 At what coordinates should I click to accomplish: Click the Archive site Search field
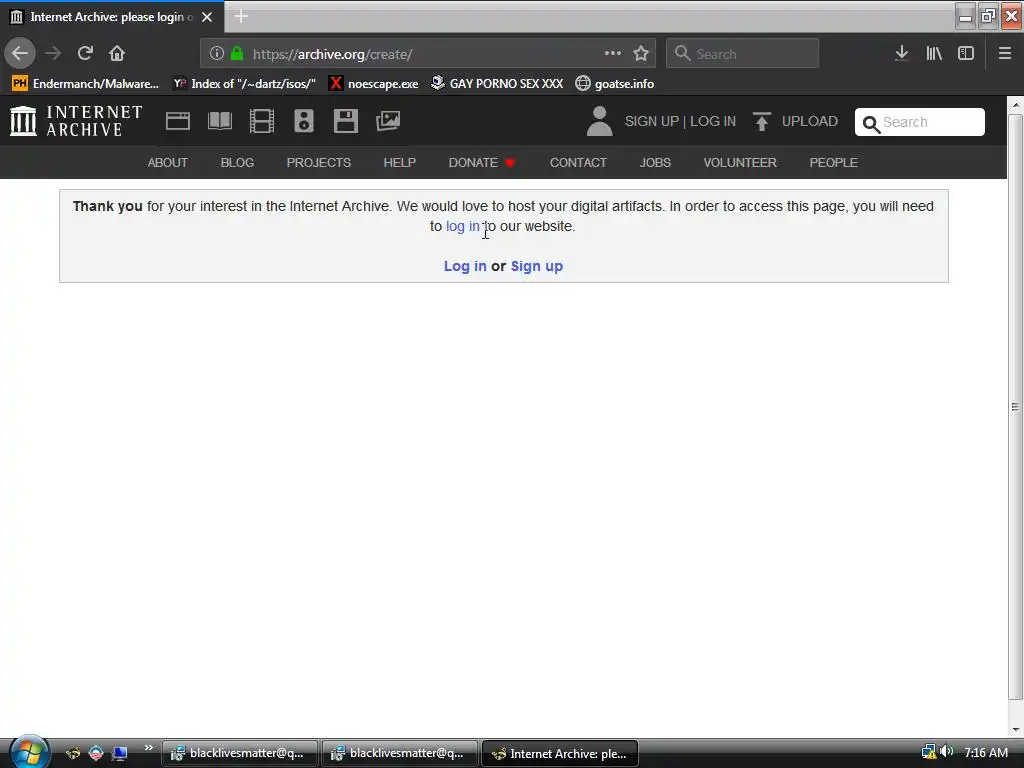click(x=920, y=122)
